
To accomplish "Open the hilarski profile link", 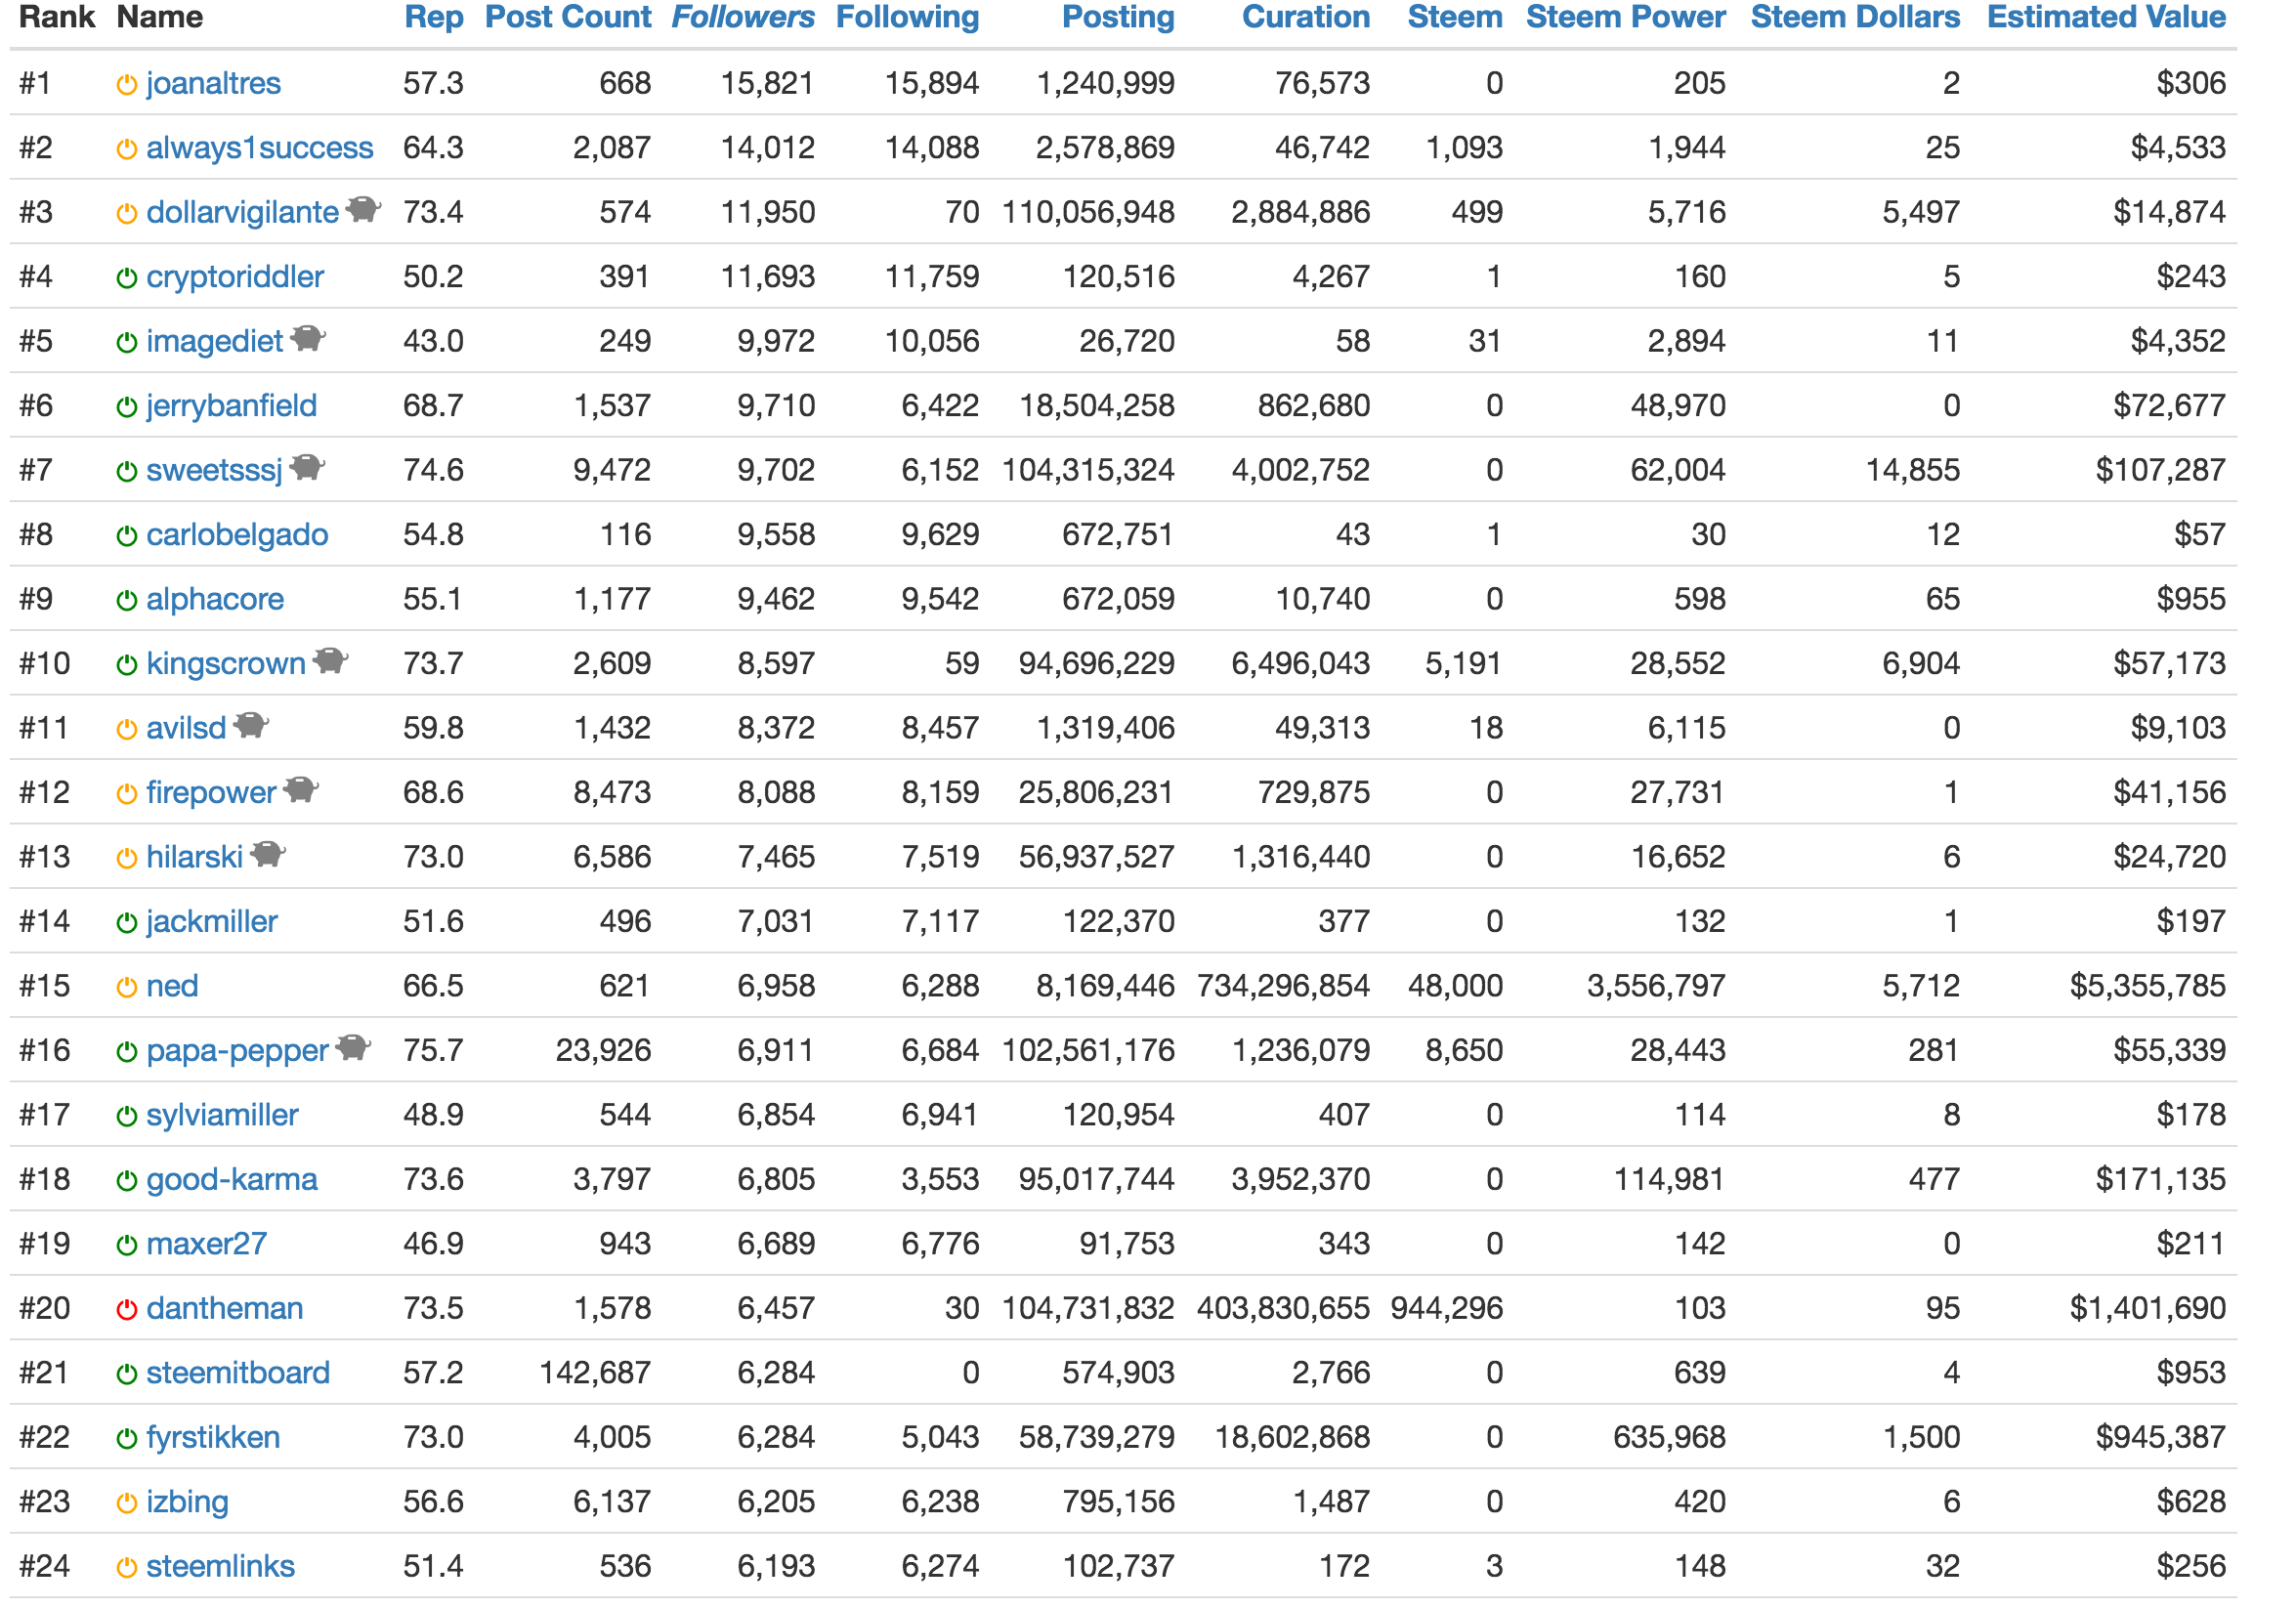I will [x=195, y=858].
